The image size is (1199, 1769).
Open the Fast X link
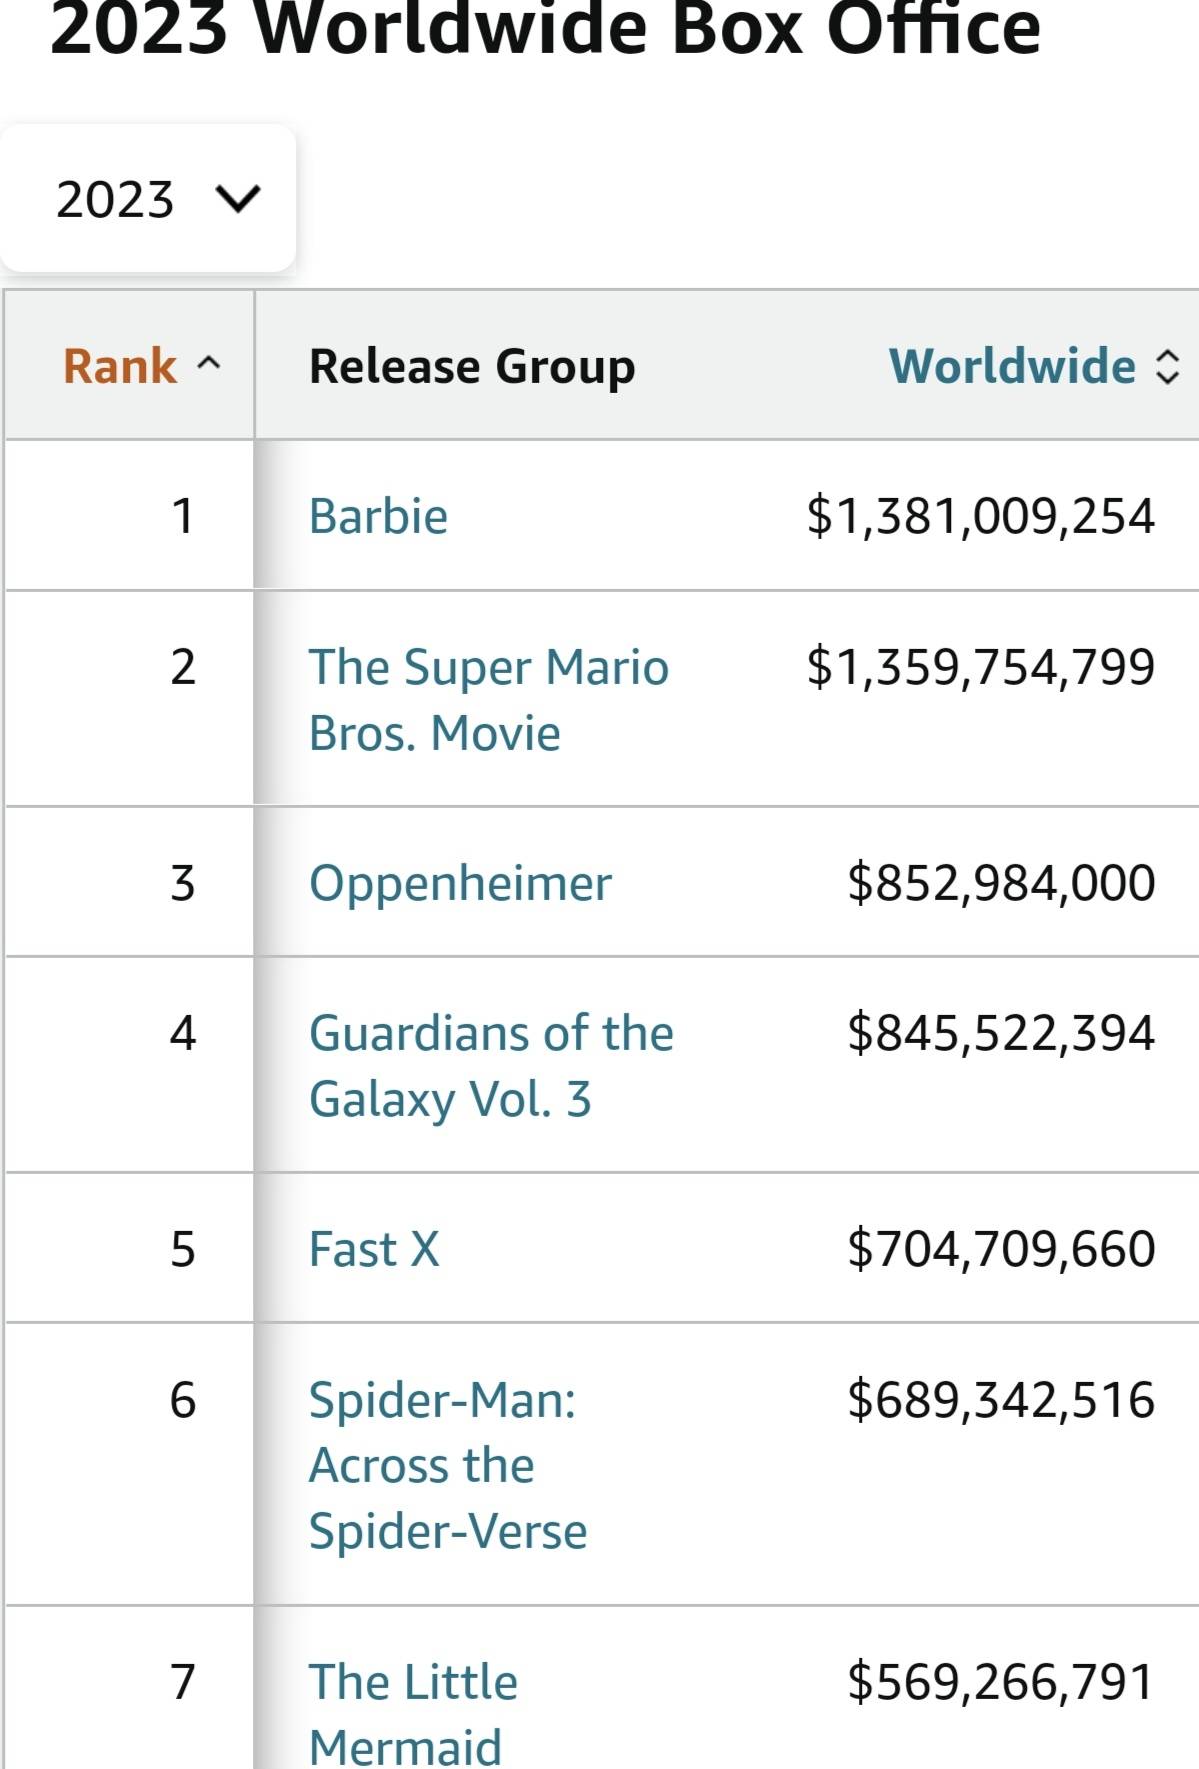click(x=373, y=1249)
